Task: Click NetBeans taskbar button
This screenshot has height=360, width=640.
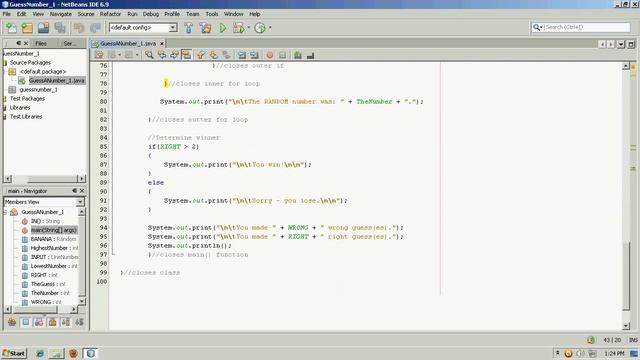Action: tap(90, 353)
